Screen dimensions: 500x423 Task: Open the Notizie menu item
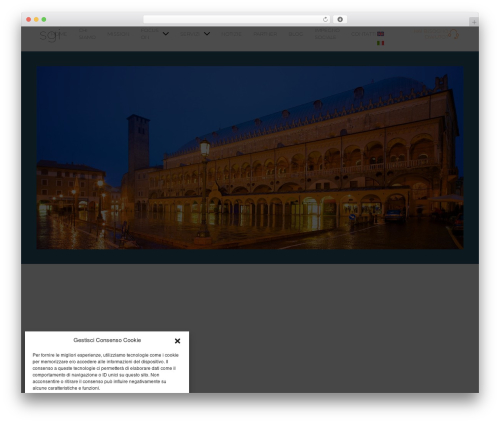[231, 34]
